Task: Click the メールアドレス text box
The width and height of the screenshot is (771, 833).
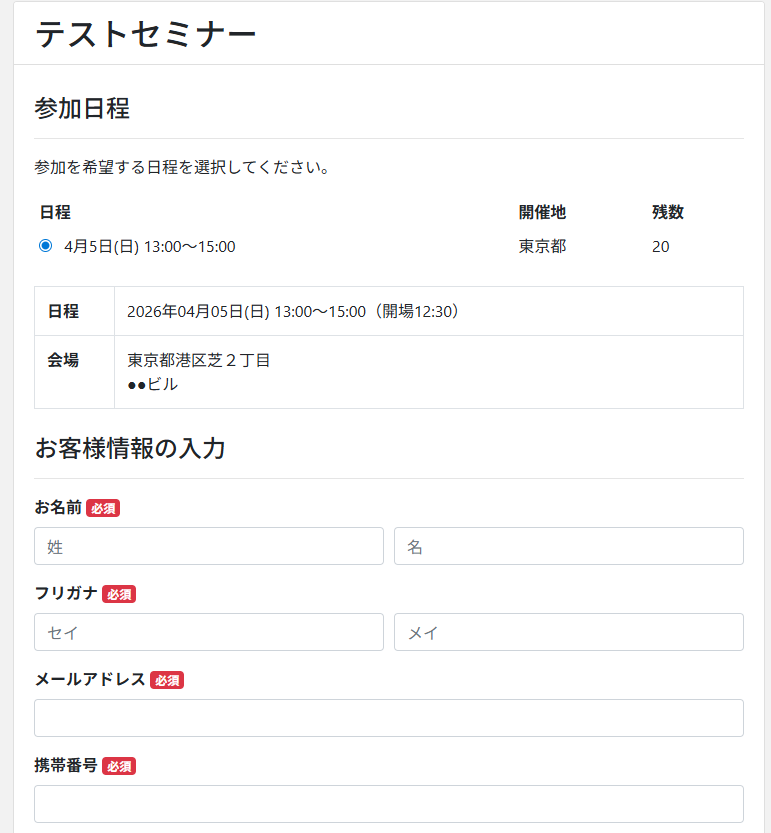Action: (388, 718)
